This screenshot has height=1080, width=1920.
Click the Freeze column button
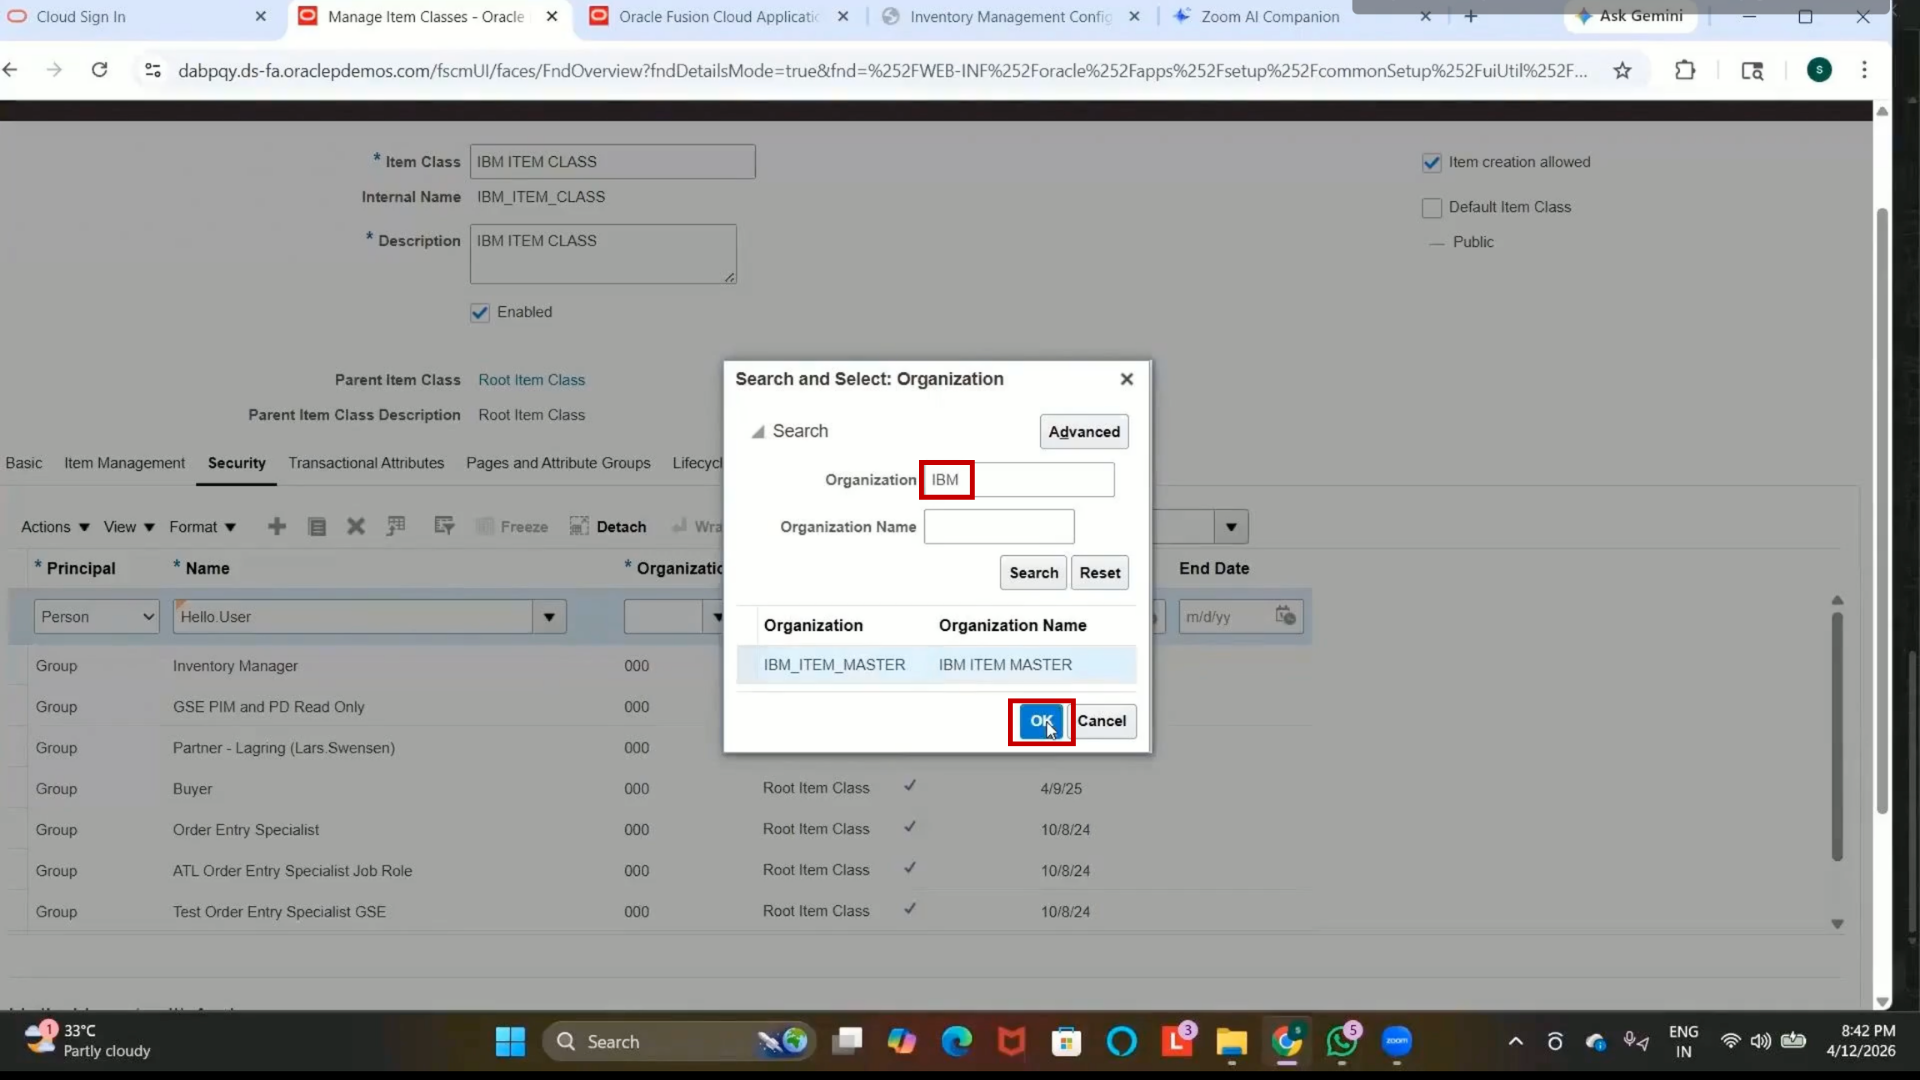[x=512, y=527]
